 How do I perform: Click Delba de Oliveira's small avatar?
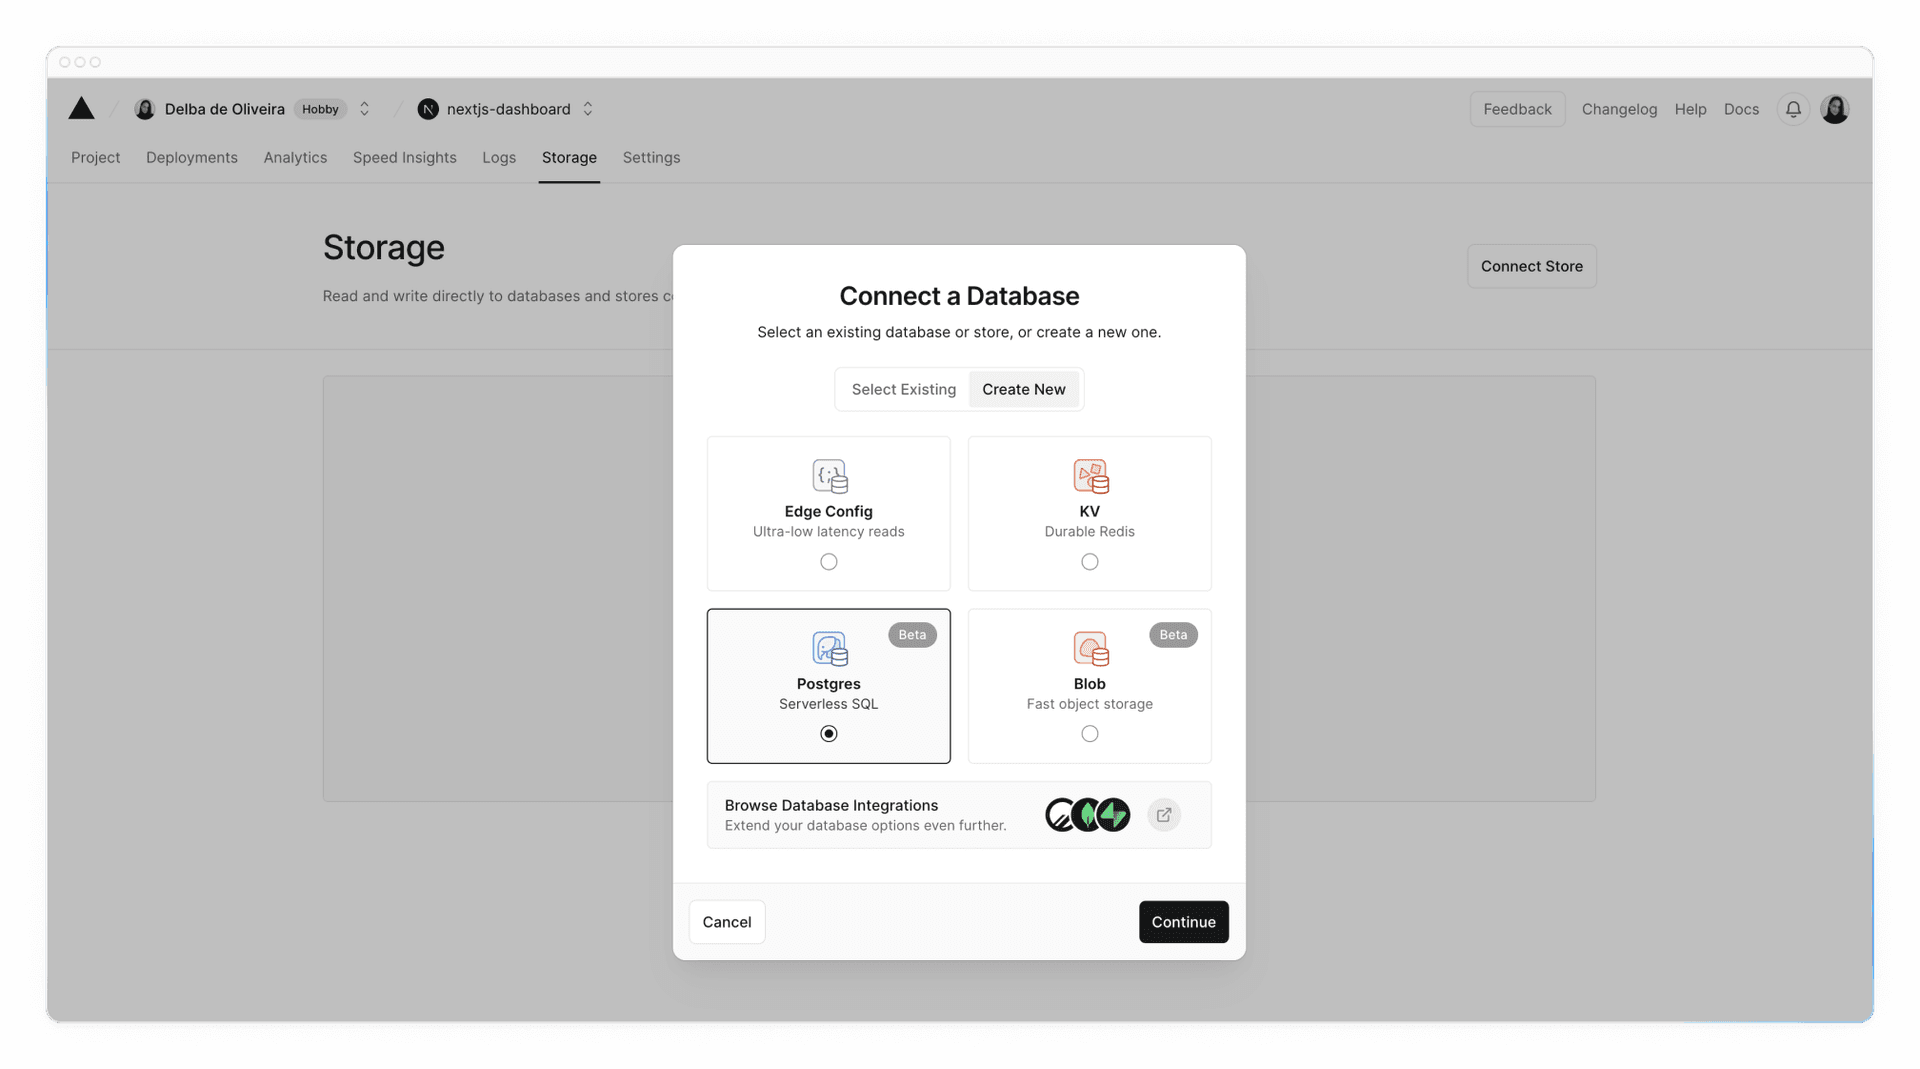point(145,109)
